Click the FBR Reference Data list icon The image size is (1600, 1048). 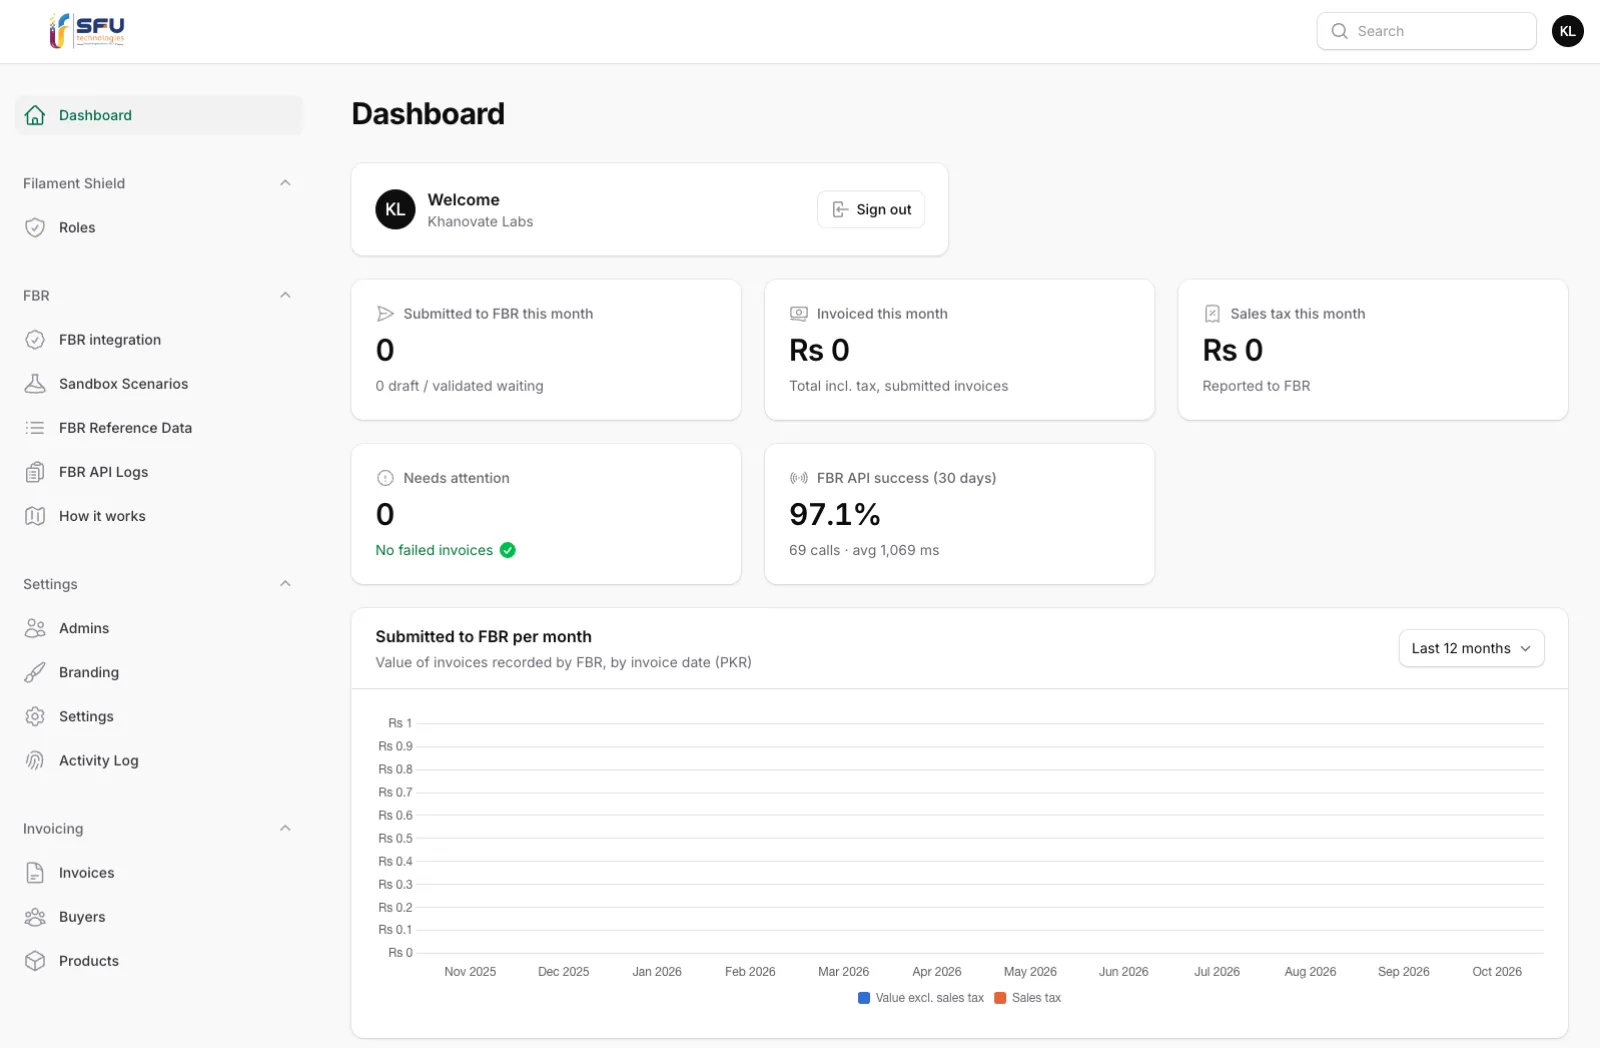[35, 427]
